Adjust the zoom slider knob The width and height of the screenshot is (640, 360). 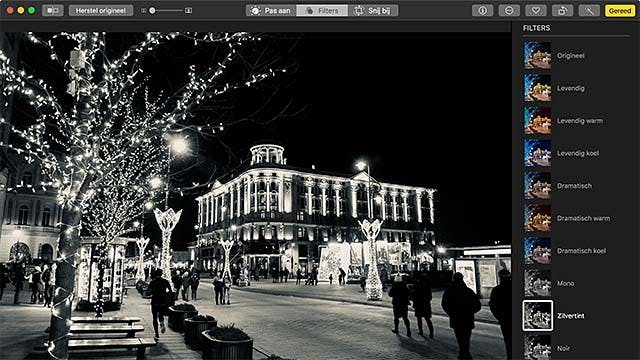(152, 11)
